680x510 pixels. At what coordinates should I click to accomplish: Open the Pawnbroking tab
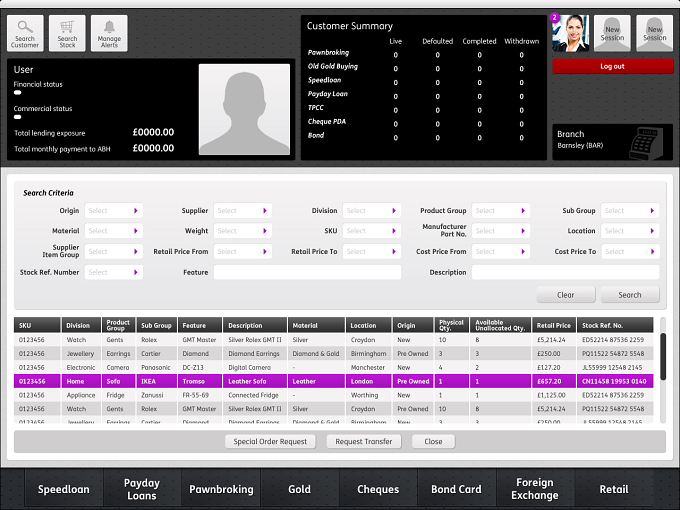221,489
